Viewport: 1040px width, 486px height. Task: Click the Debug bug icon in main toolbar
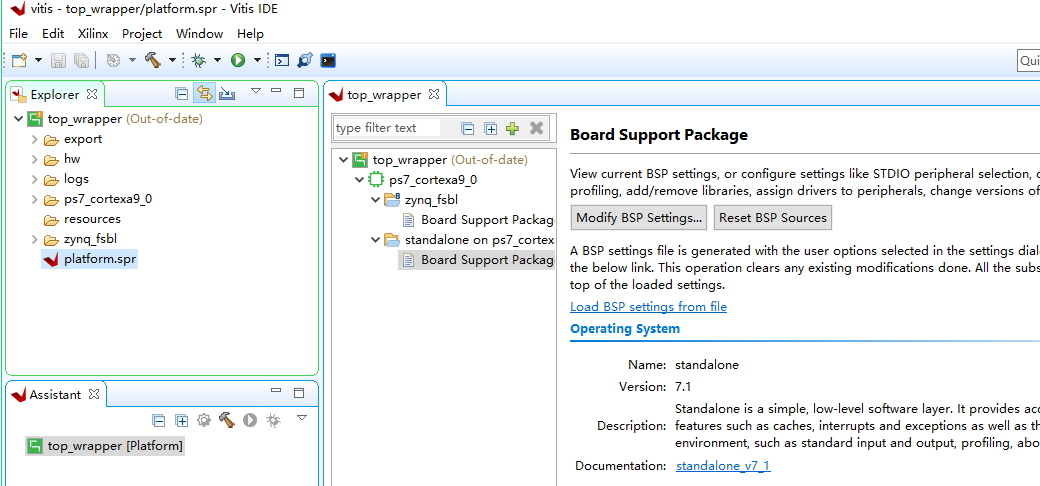pos(198,60)
